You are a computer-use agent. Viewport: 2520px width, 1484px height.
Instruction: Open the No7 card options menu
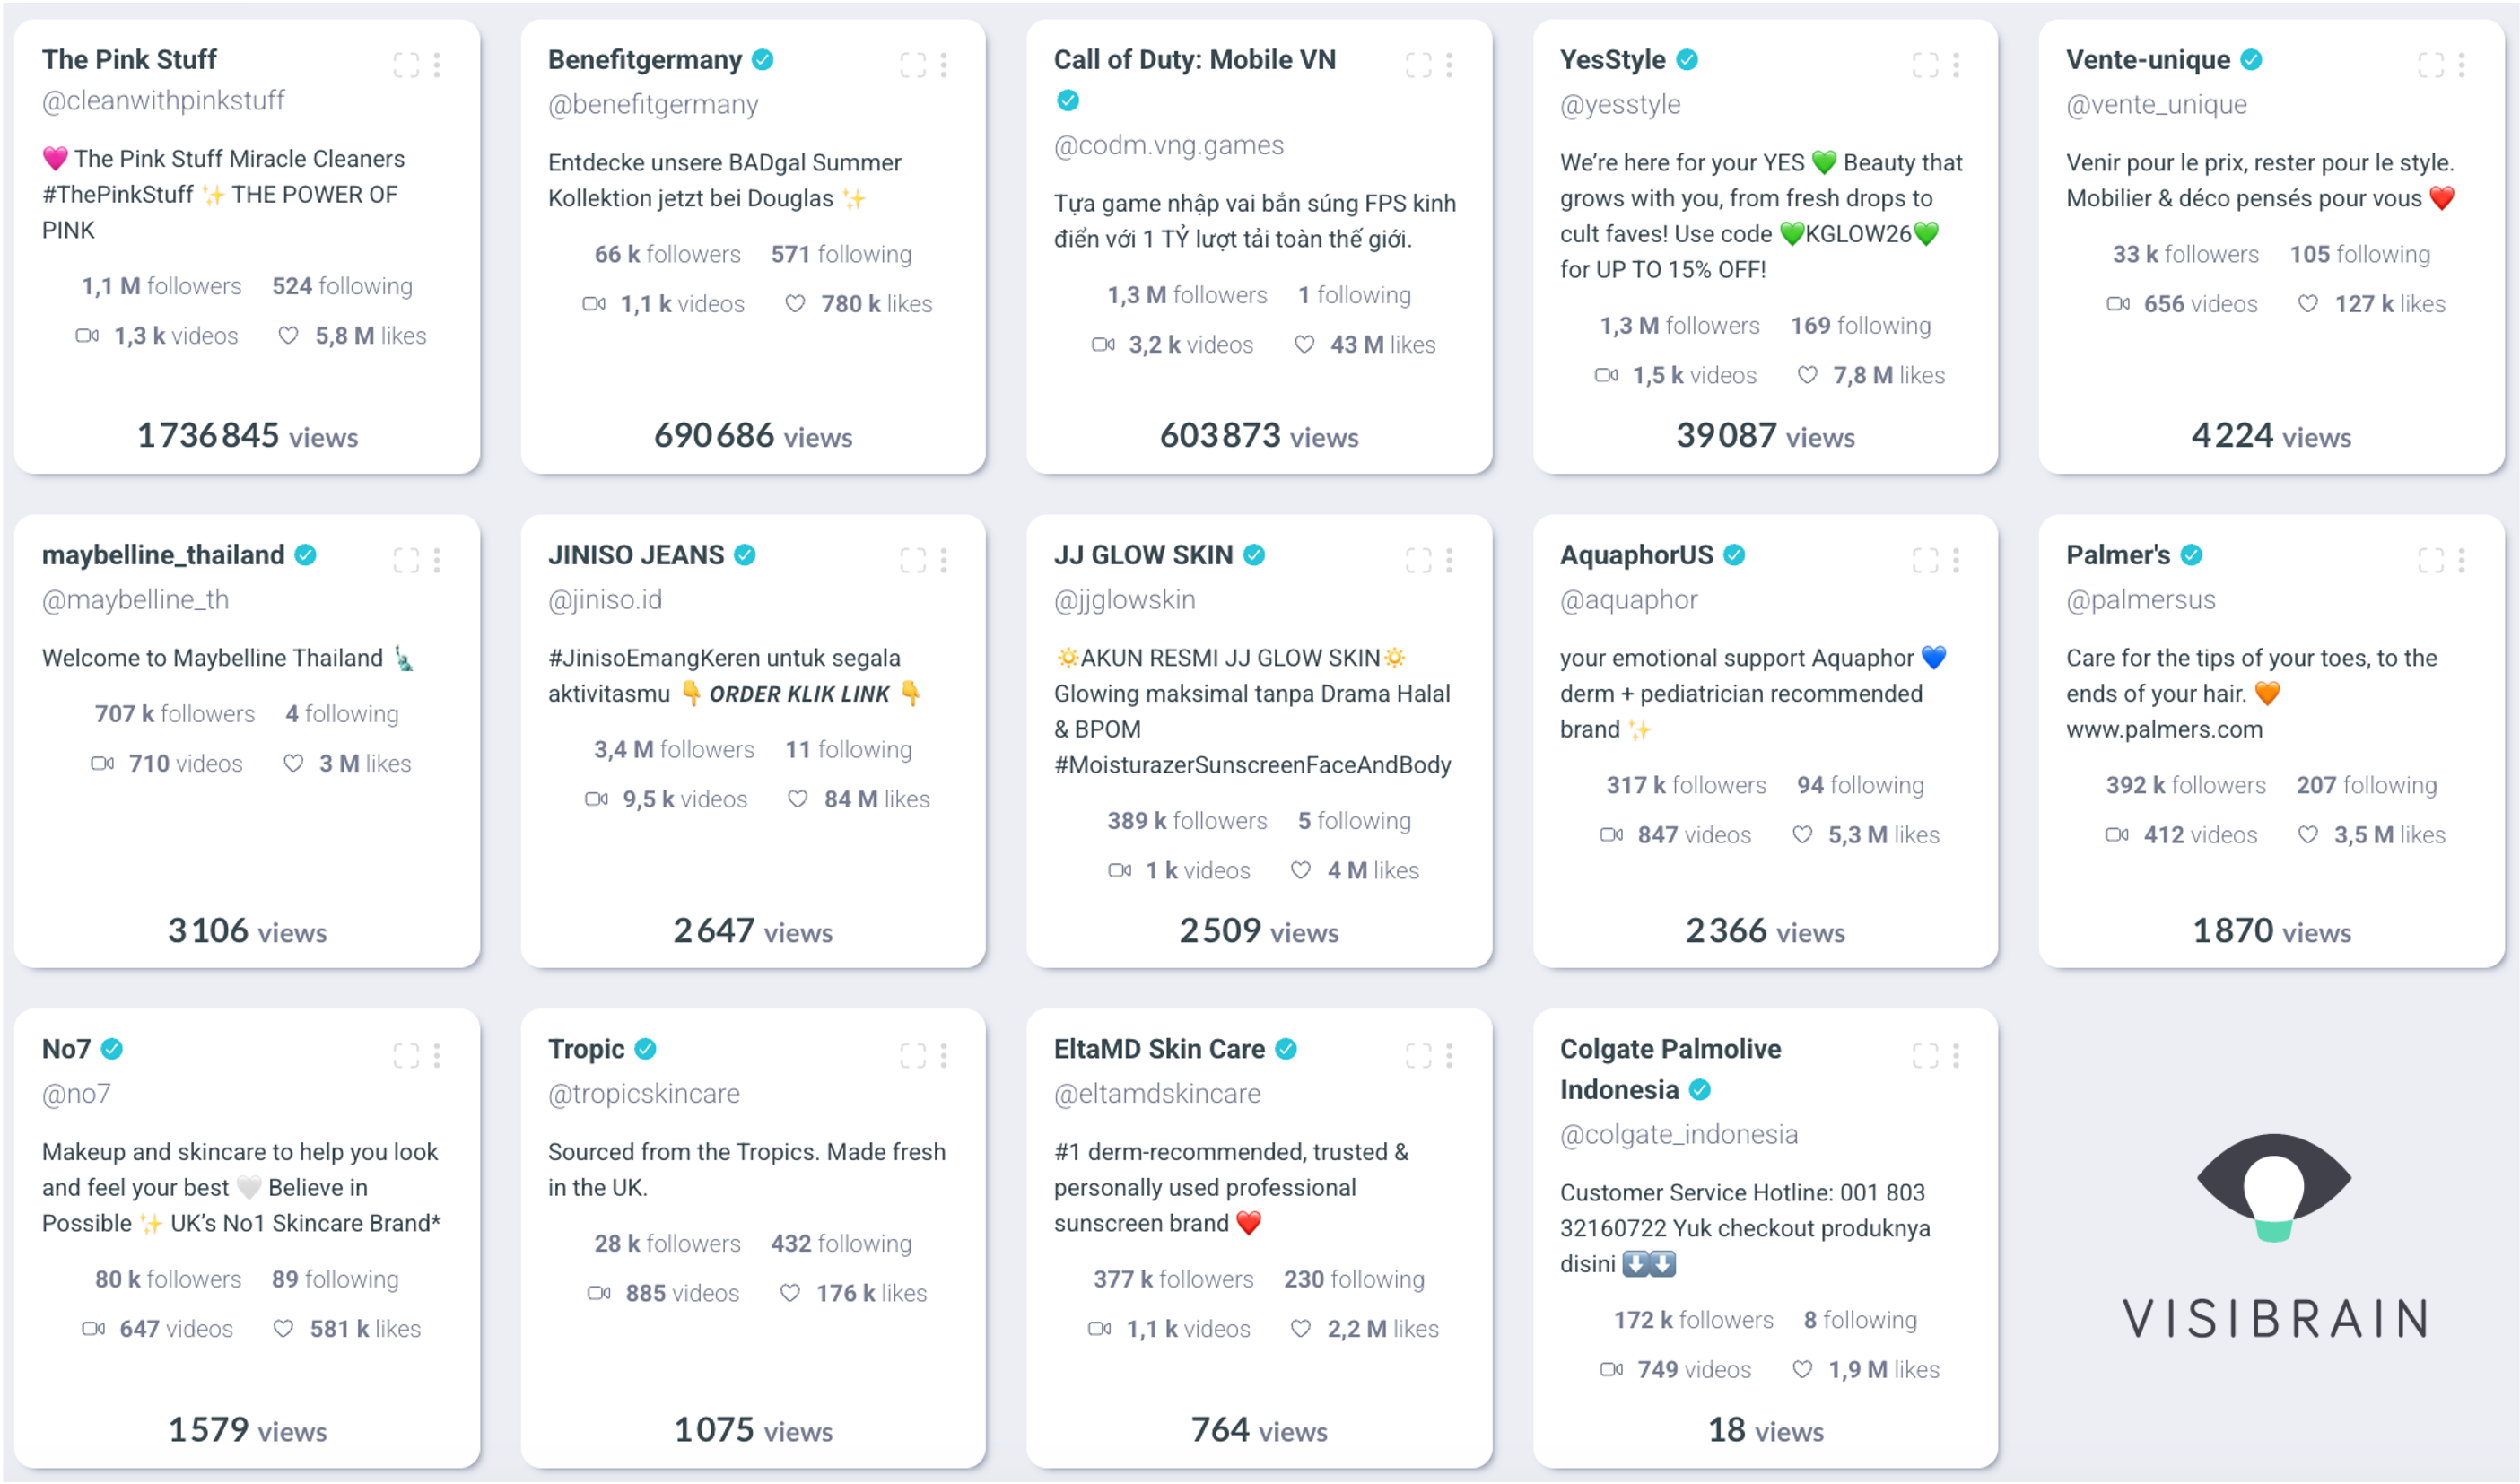click(x=437, y=1055)
